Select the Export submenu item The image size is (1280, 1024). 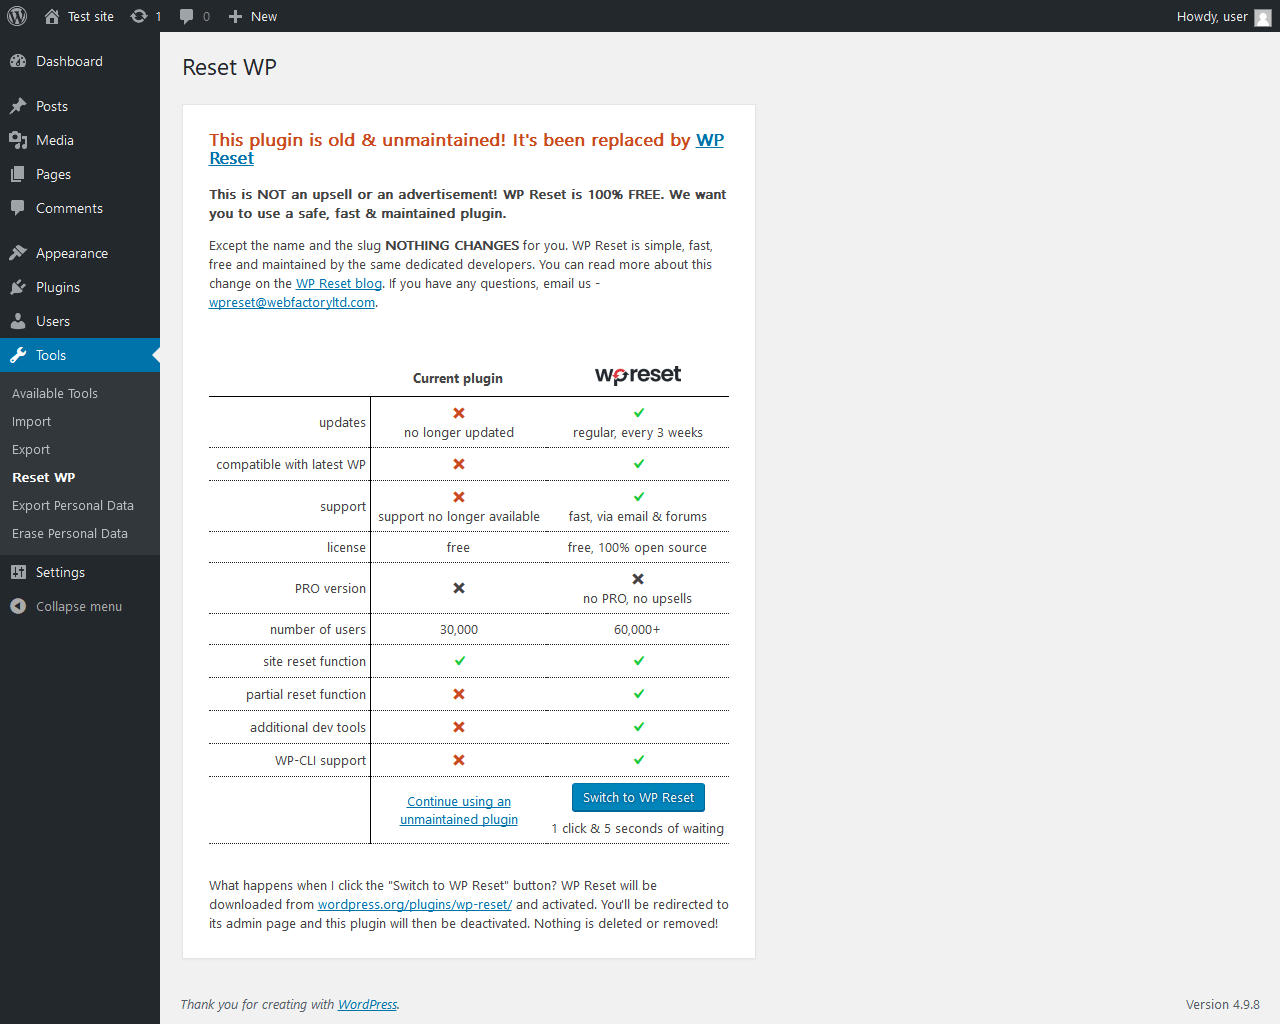31,450
